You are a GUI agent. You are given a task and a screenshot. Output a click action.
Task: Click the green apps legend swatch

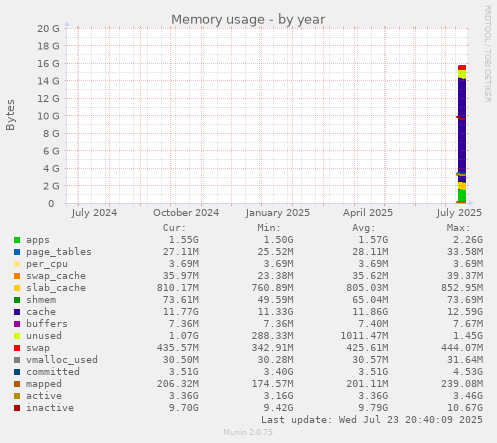click(17, 240)
